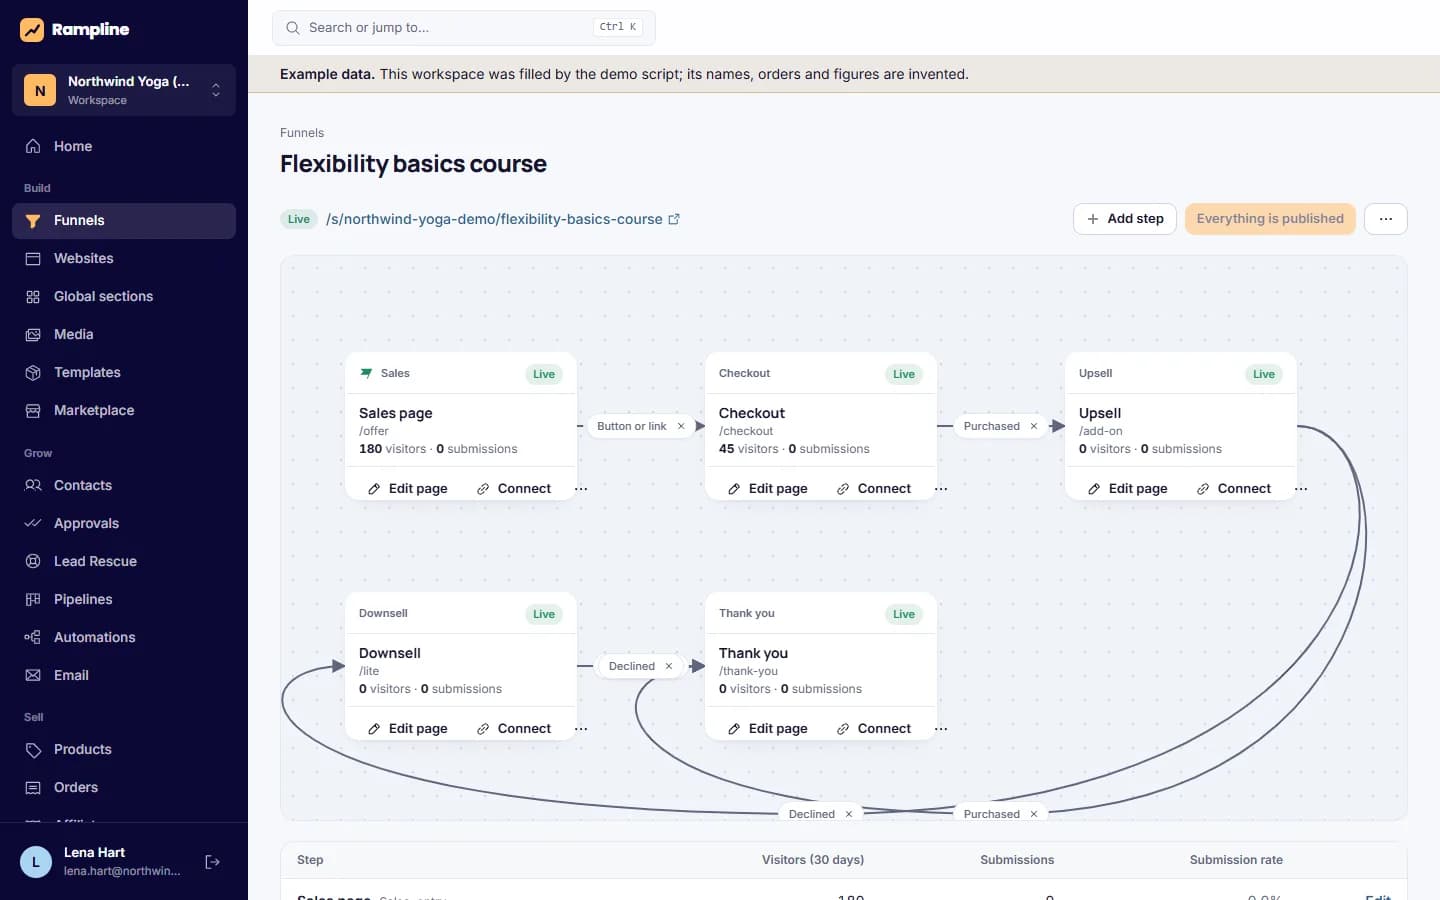Click Everything is published button
This screenshot has width=1440, height=900.
1270,219
